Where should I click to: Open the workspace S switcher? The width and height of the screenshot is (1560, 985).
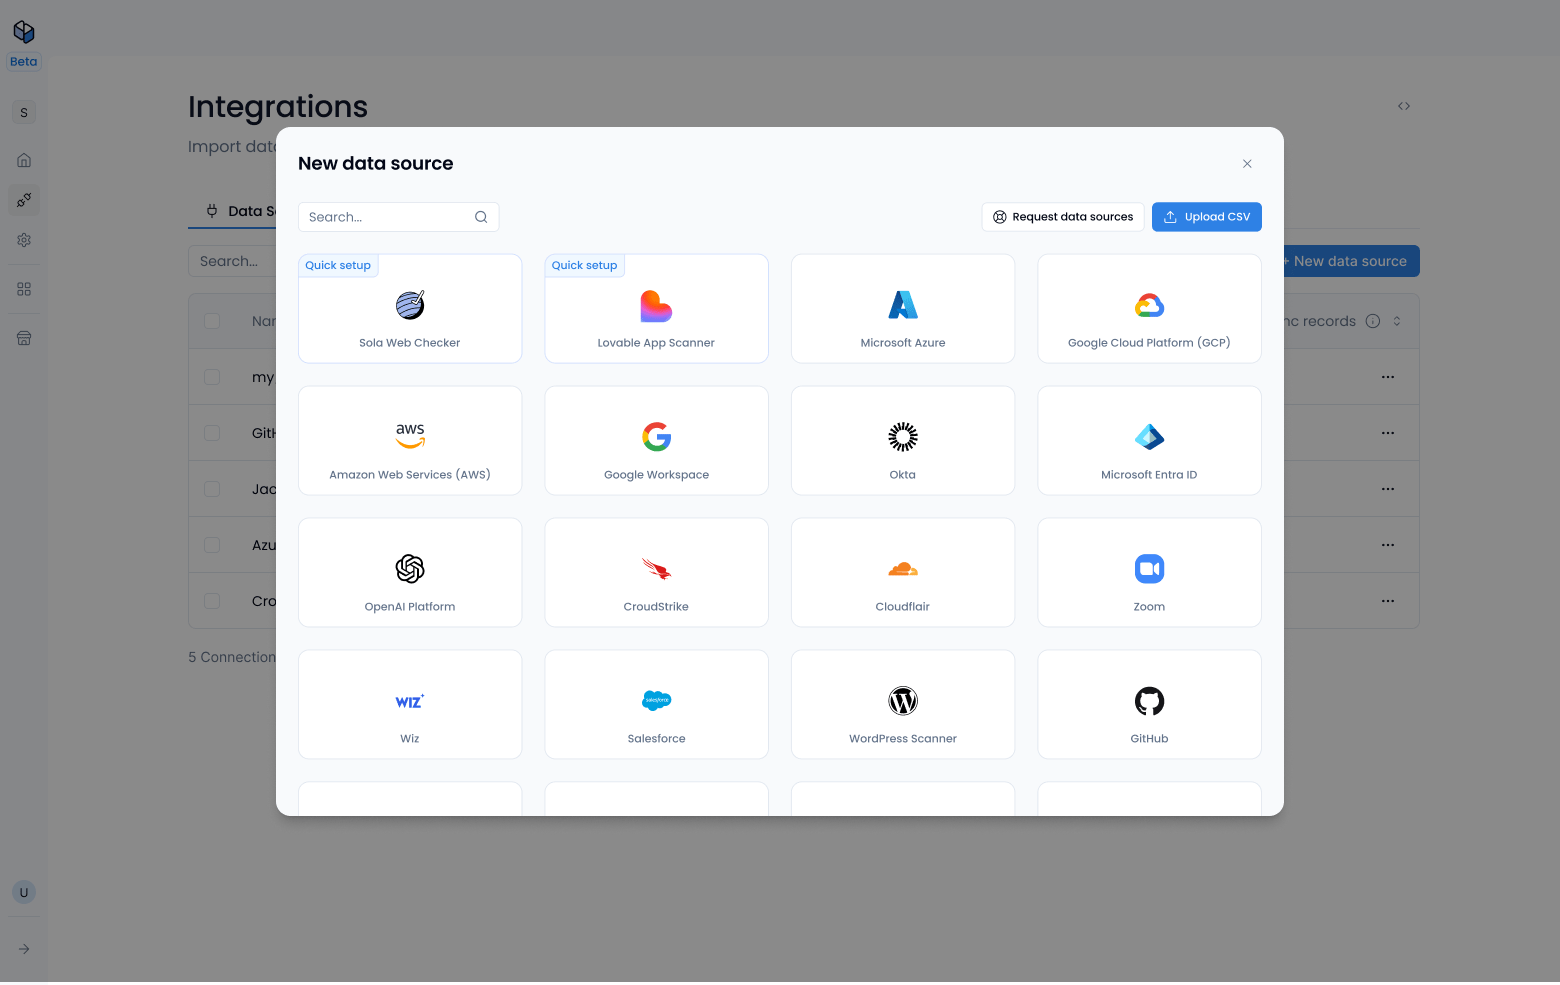click(x=24, y=113)
